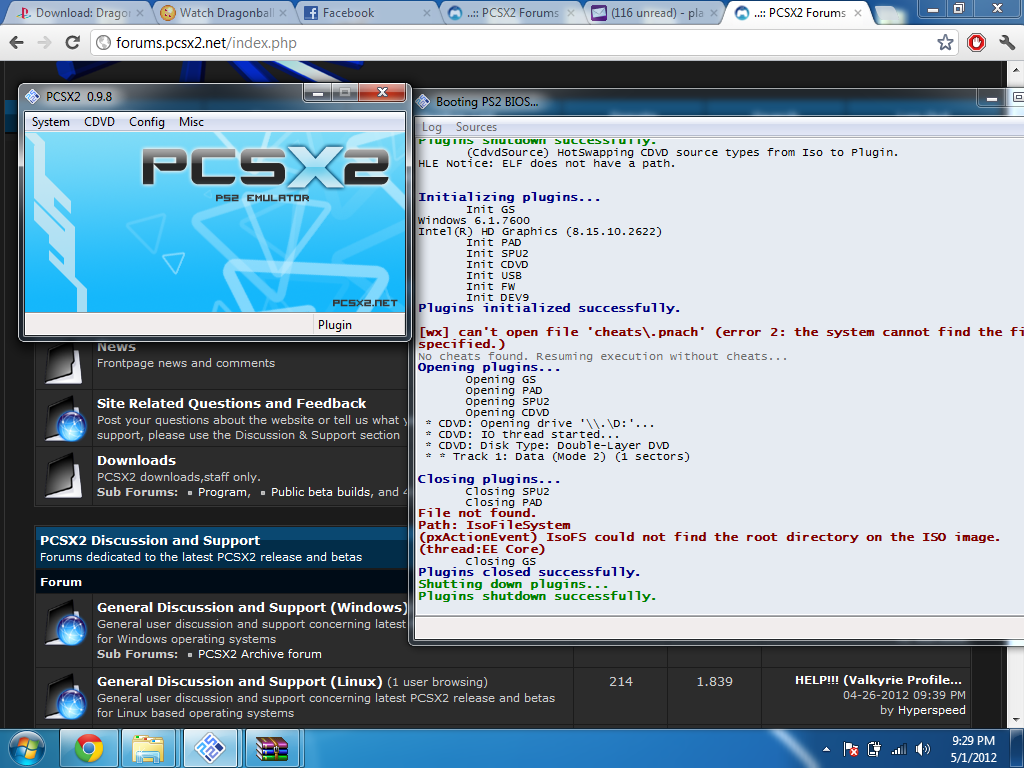The height and width of the screenshot is (768, 1024).
Task: Open Windows Explorer from the taskbar
Action: click(x=148, y=748)
